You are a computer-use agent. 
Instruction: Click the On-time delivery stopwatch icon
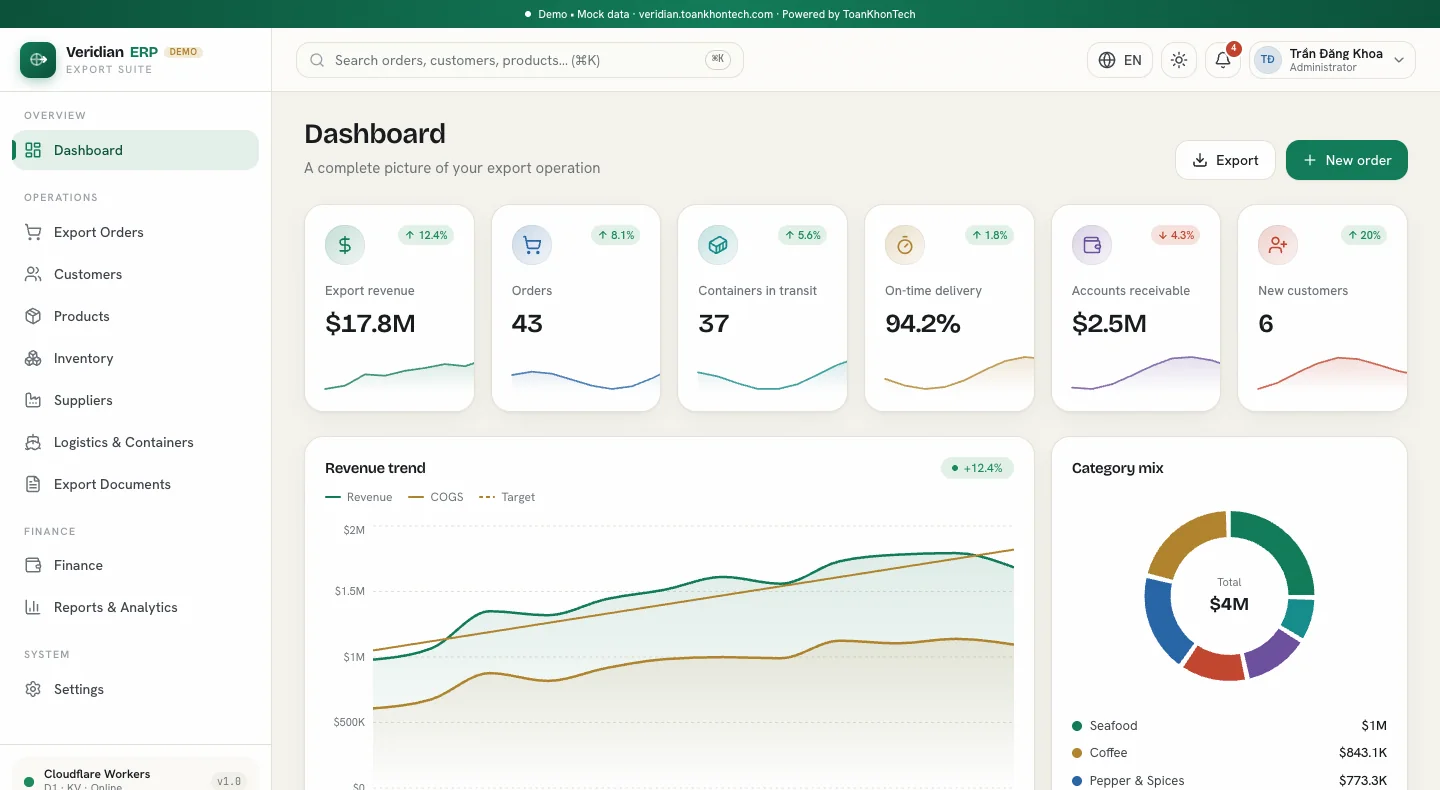point(905,245)
